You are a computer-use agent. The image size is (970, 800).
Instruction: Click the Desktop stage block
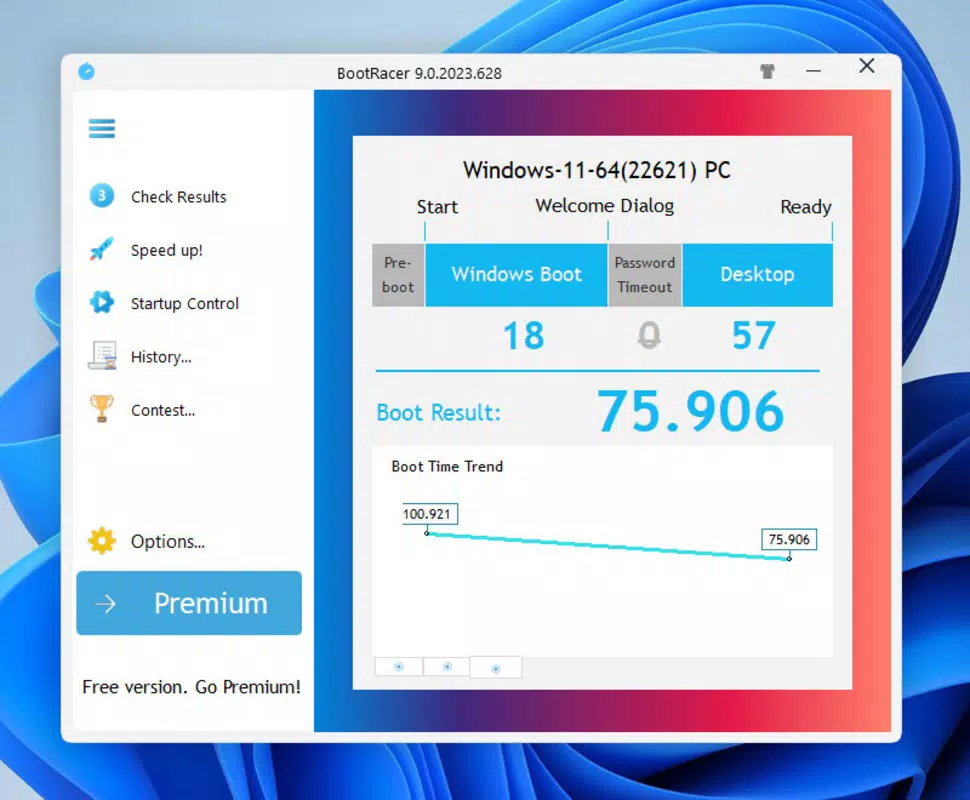pyautogui.click(x=758, y=275)
